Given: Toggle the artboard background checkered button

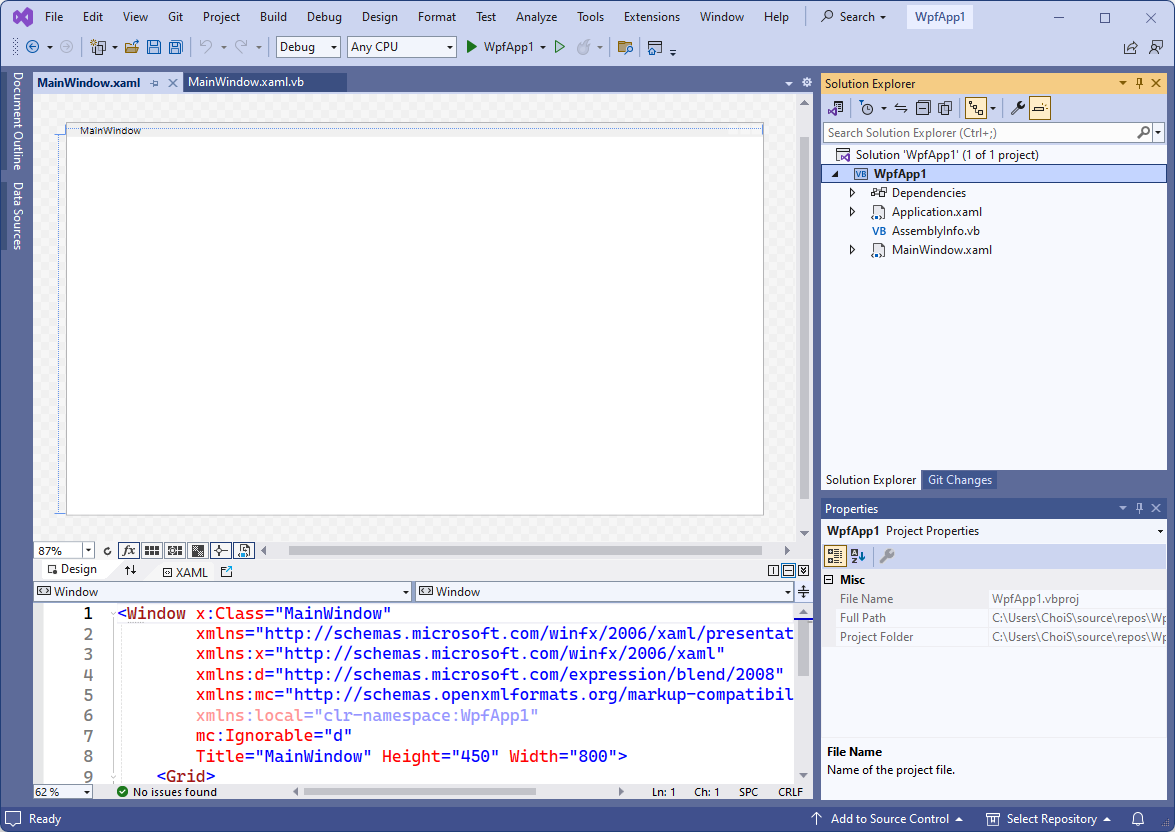Looking at the screenshot, I should pos(198,551).
